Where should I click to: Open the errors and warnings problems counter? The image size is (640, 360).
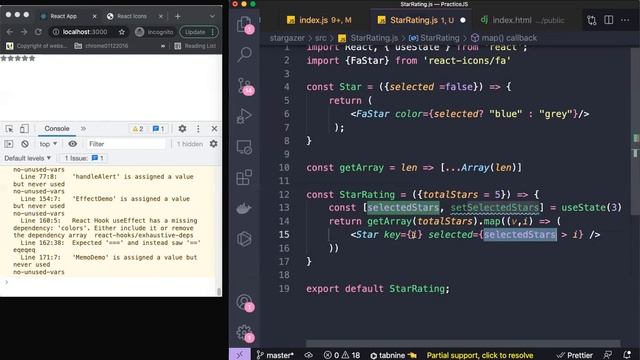pyautogui.click(x=342, y=355)
